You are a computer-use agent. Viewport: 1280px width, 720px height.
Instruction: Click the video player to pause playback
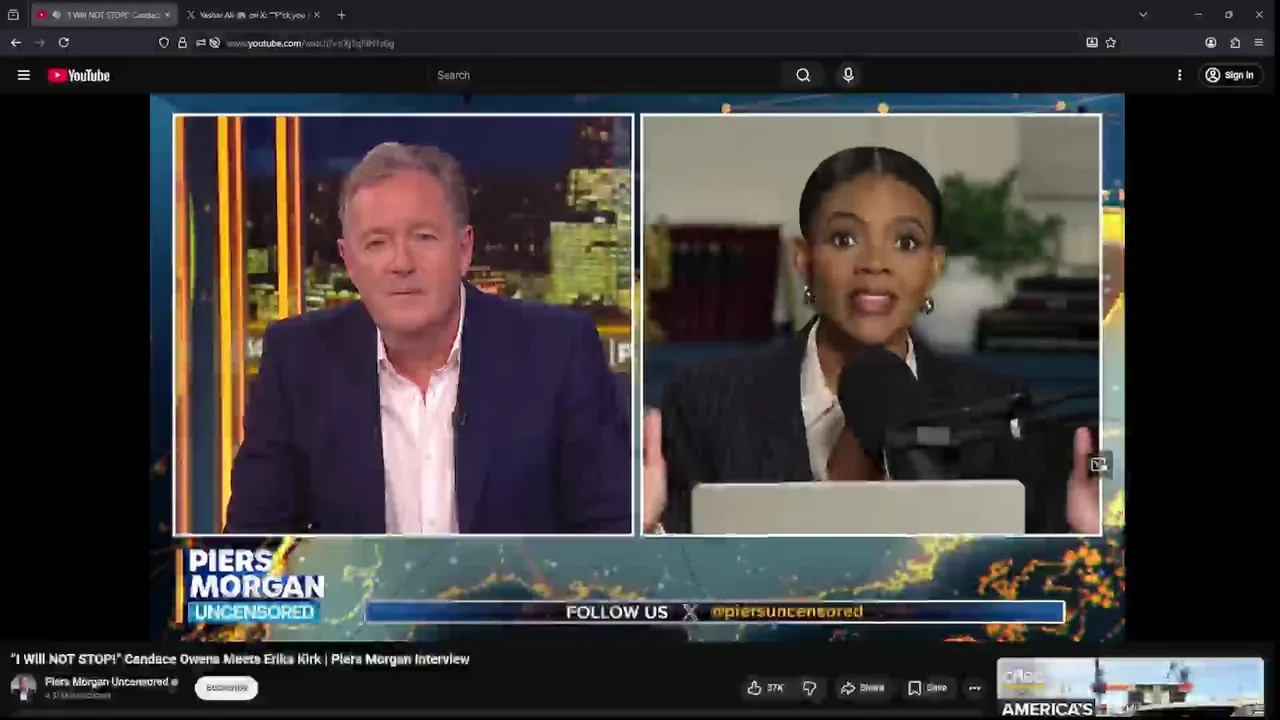(637, 367)
